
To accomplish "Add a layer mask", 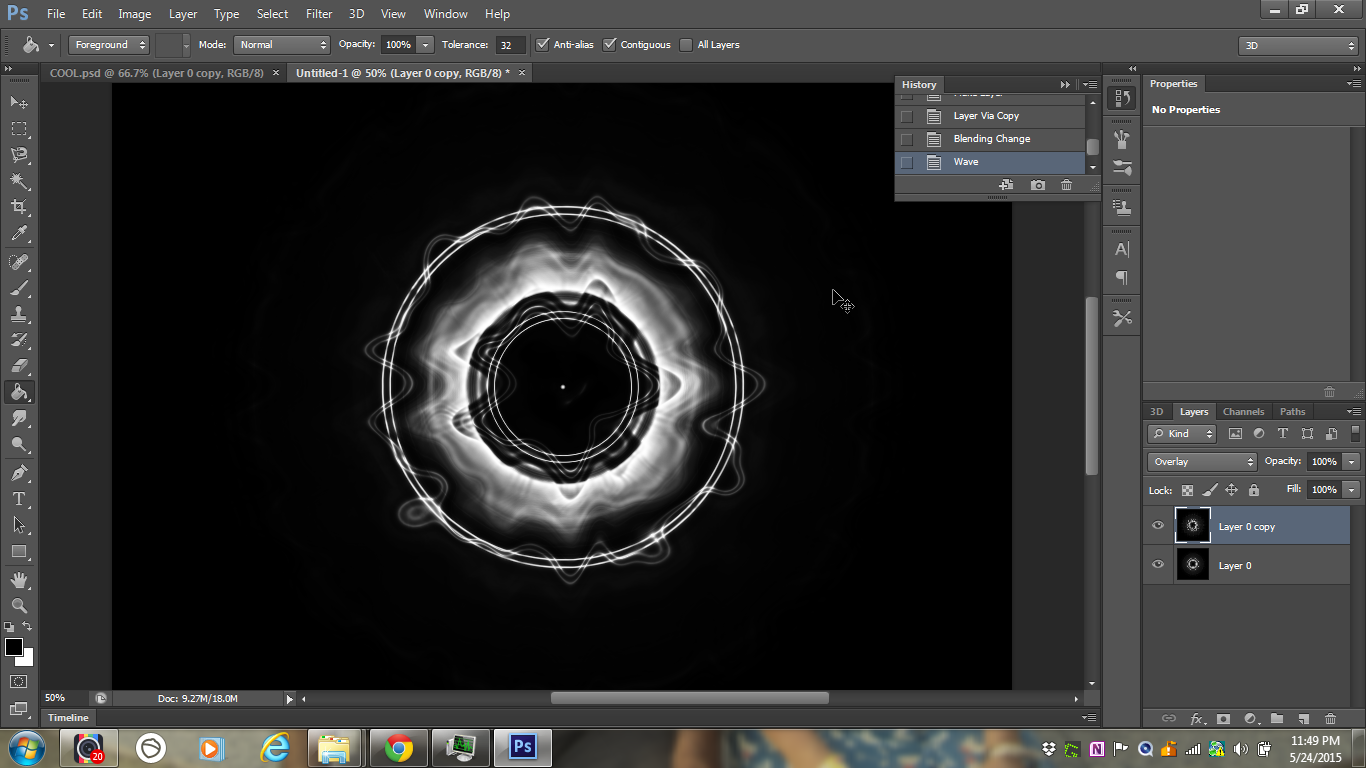I will point(1223,718).
